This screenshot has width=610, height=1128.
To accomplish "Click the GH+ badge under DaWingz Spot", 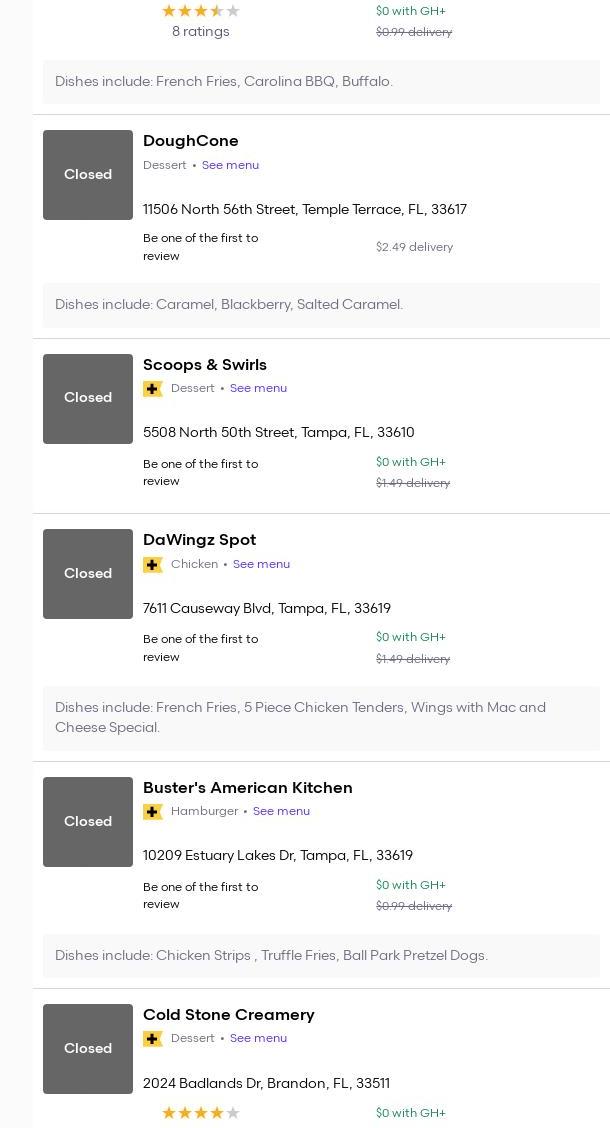I will (153, 565).
